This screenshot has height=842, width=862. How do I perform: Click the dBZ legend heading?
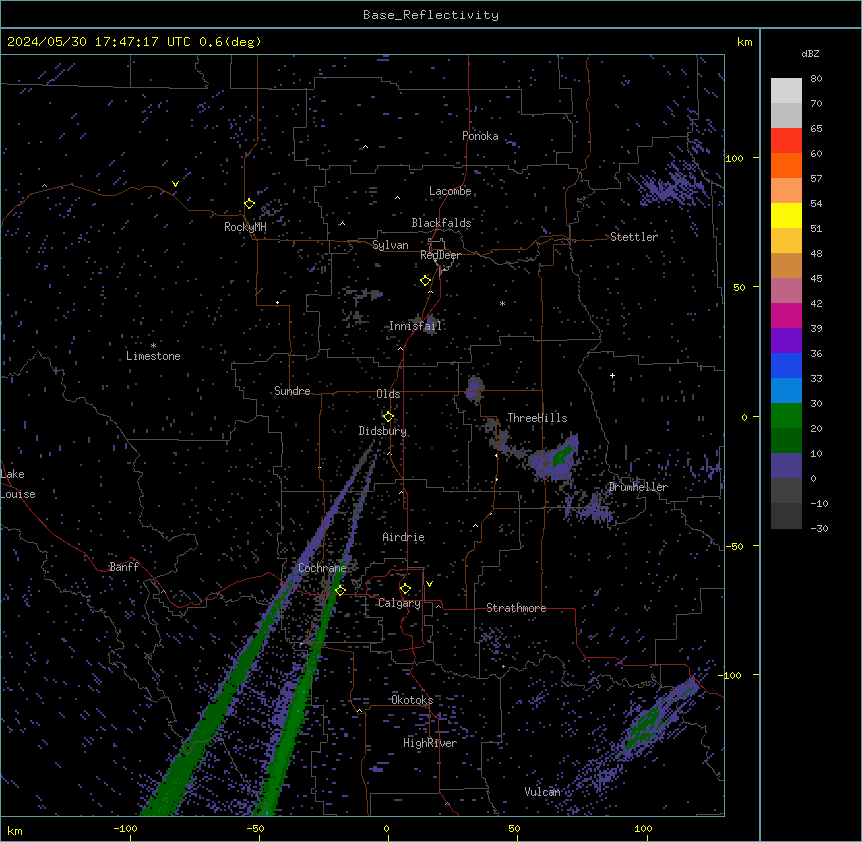(810, 53)
